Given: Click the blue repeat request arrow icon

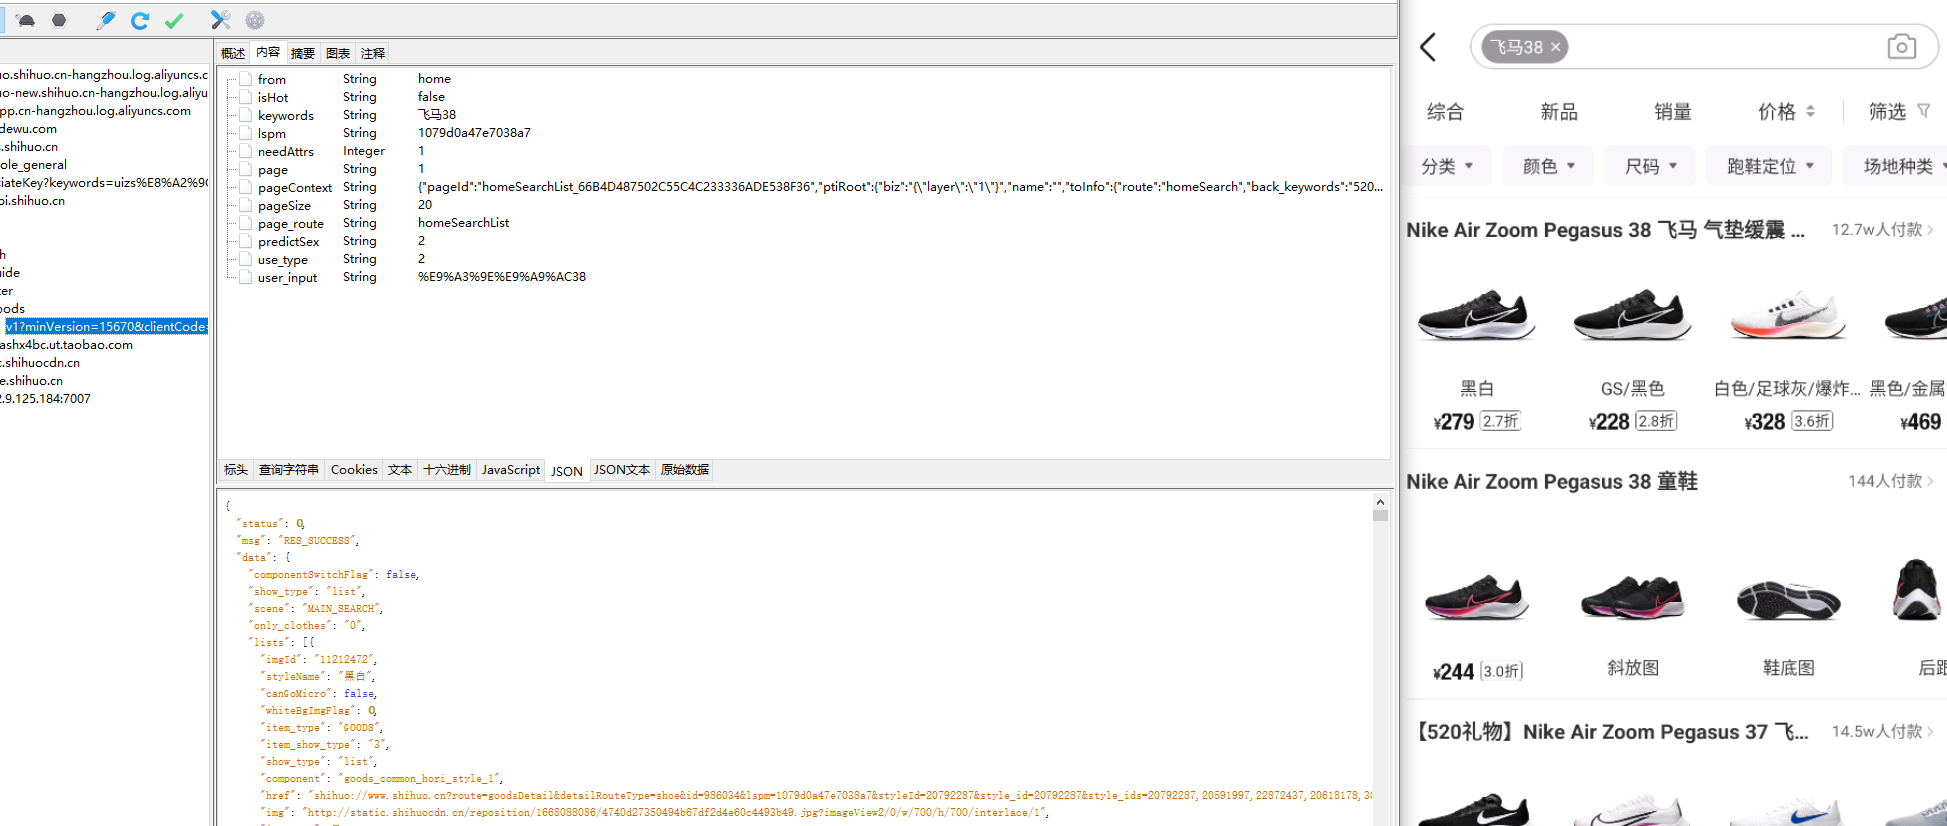Looking at the screenshot, I should tap(140, 20).
